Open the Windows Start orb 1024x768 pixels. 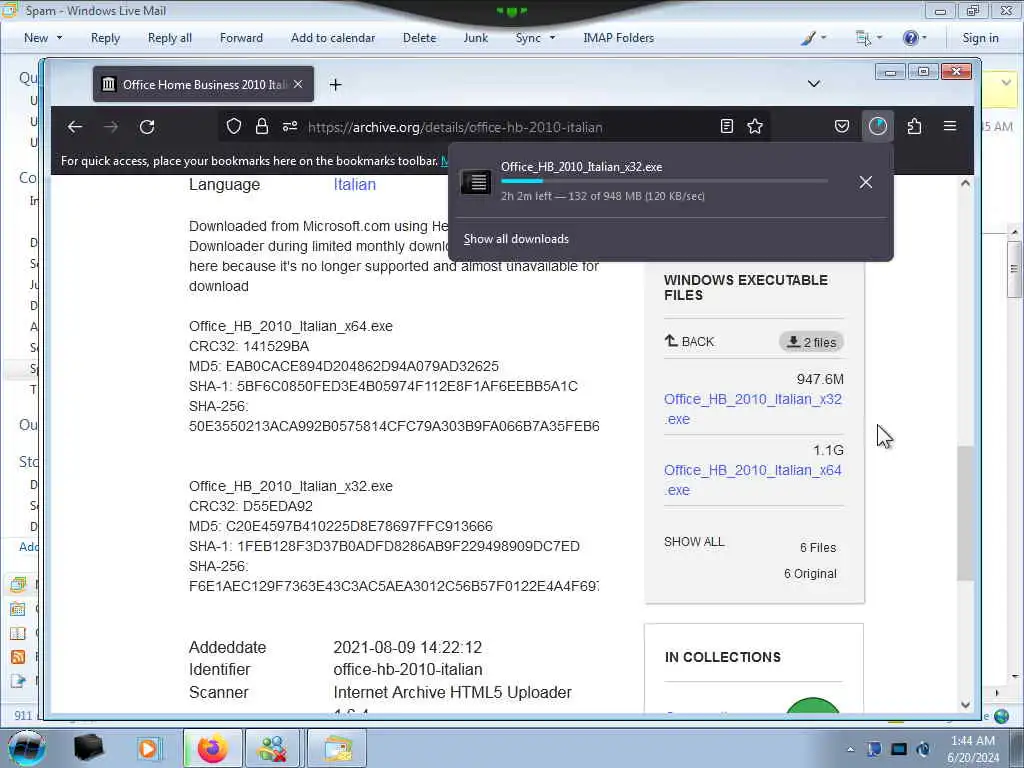coord(27,748)
